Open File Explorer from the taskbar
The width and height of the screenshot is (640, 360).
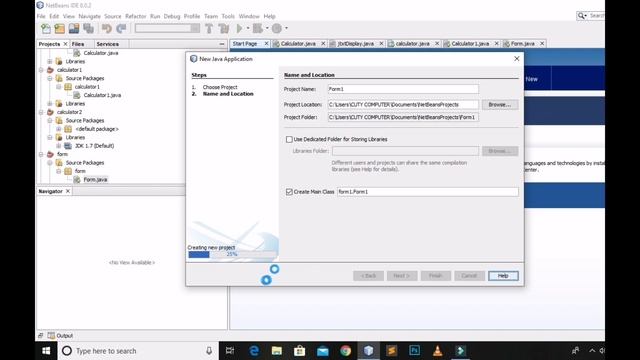[277, 351]
